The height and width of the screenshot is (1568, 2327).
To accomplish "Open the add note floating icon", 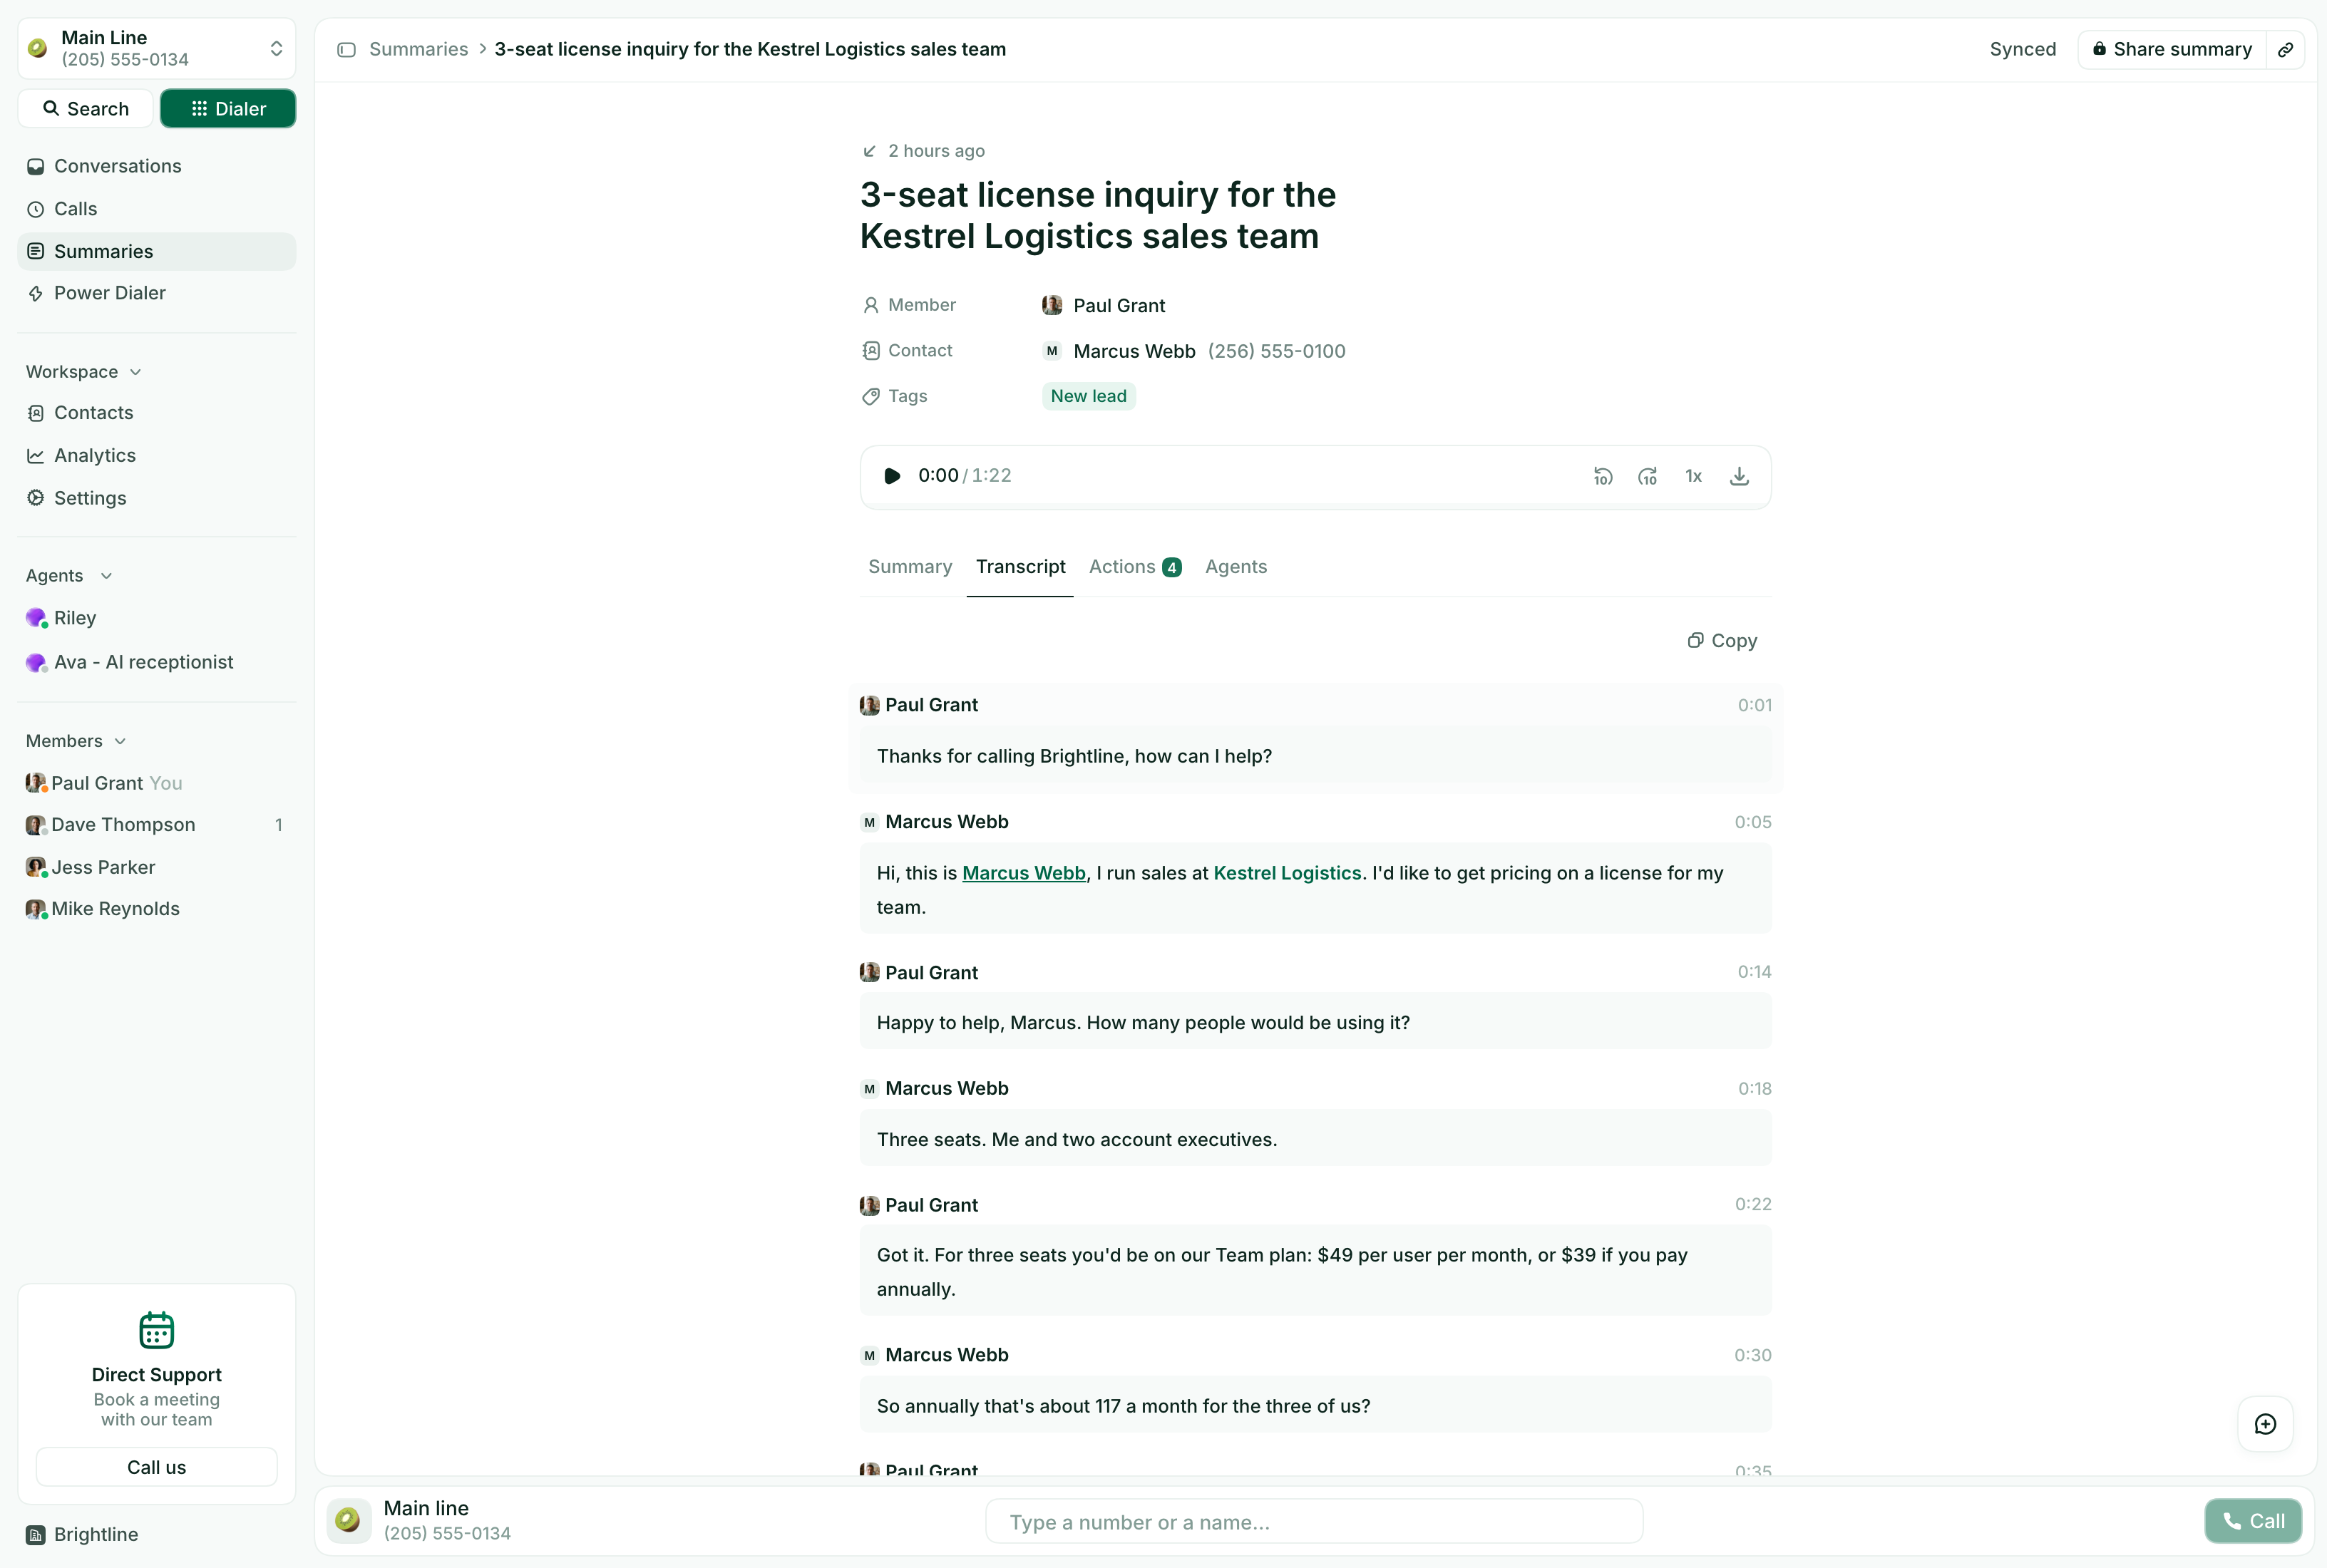I will pos(2265,1424).
